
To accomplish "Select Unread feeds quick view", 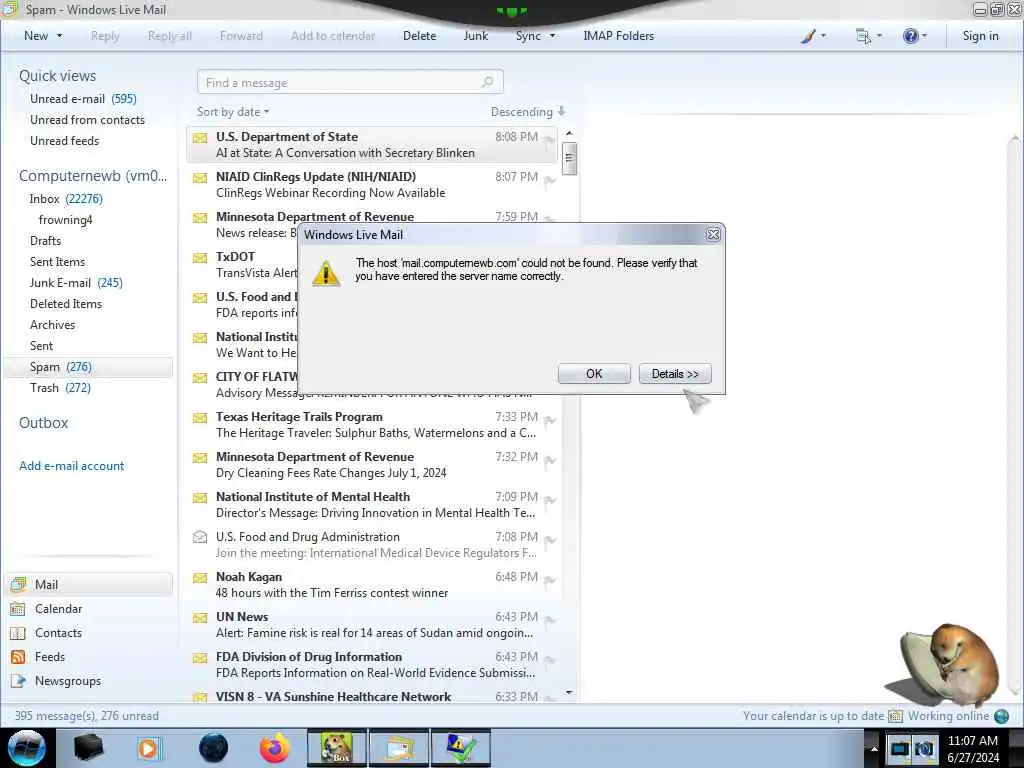I will click(x=65, y=140).
